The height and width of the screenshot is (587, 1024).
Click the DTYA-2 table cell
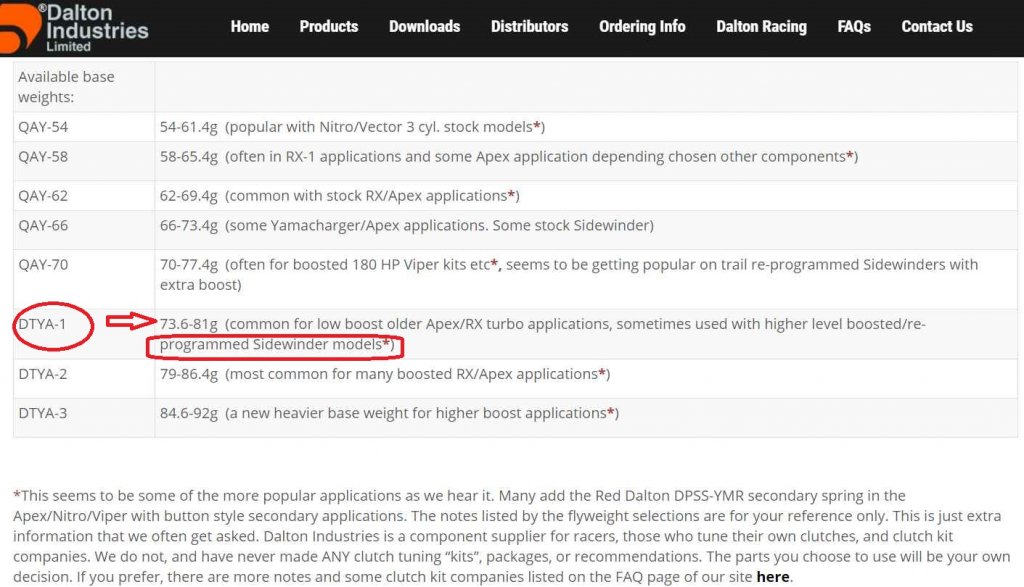[x=84, y=378]
